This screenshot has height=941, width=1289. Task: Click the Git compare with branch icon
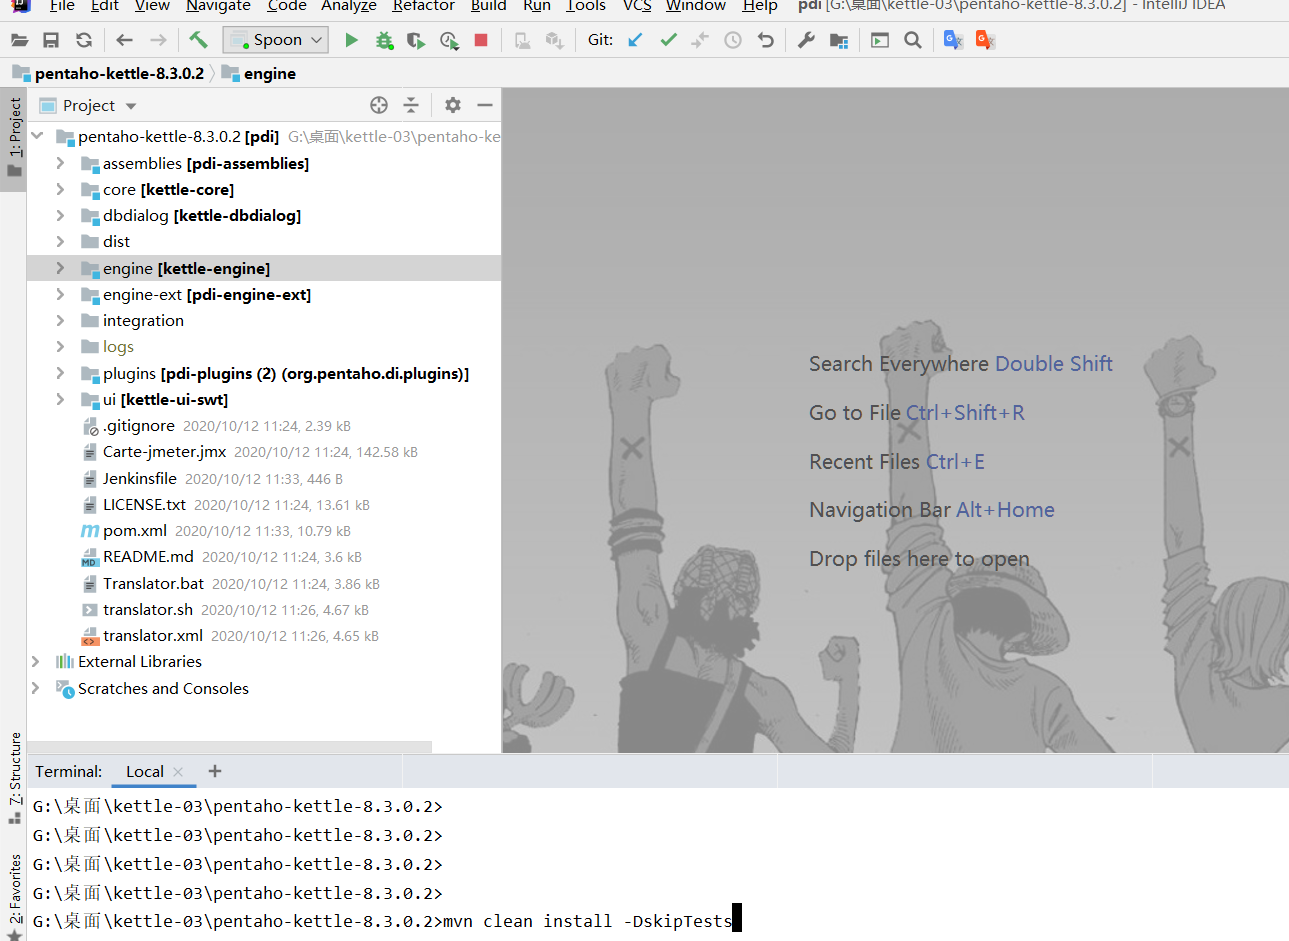point(700,40)
